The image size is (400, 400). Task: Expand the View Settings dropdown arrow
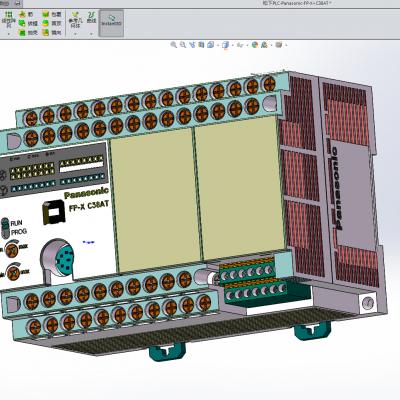coord(286,45)
